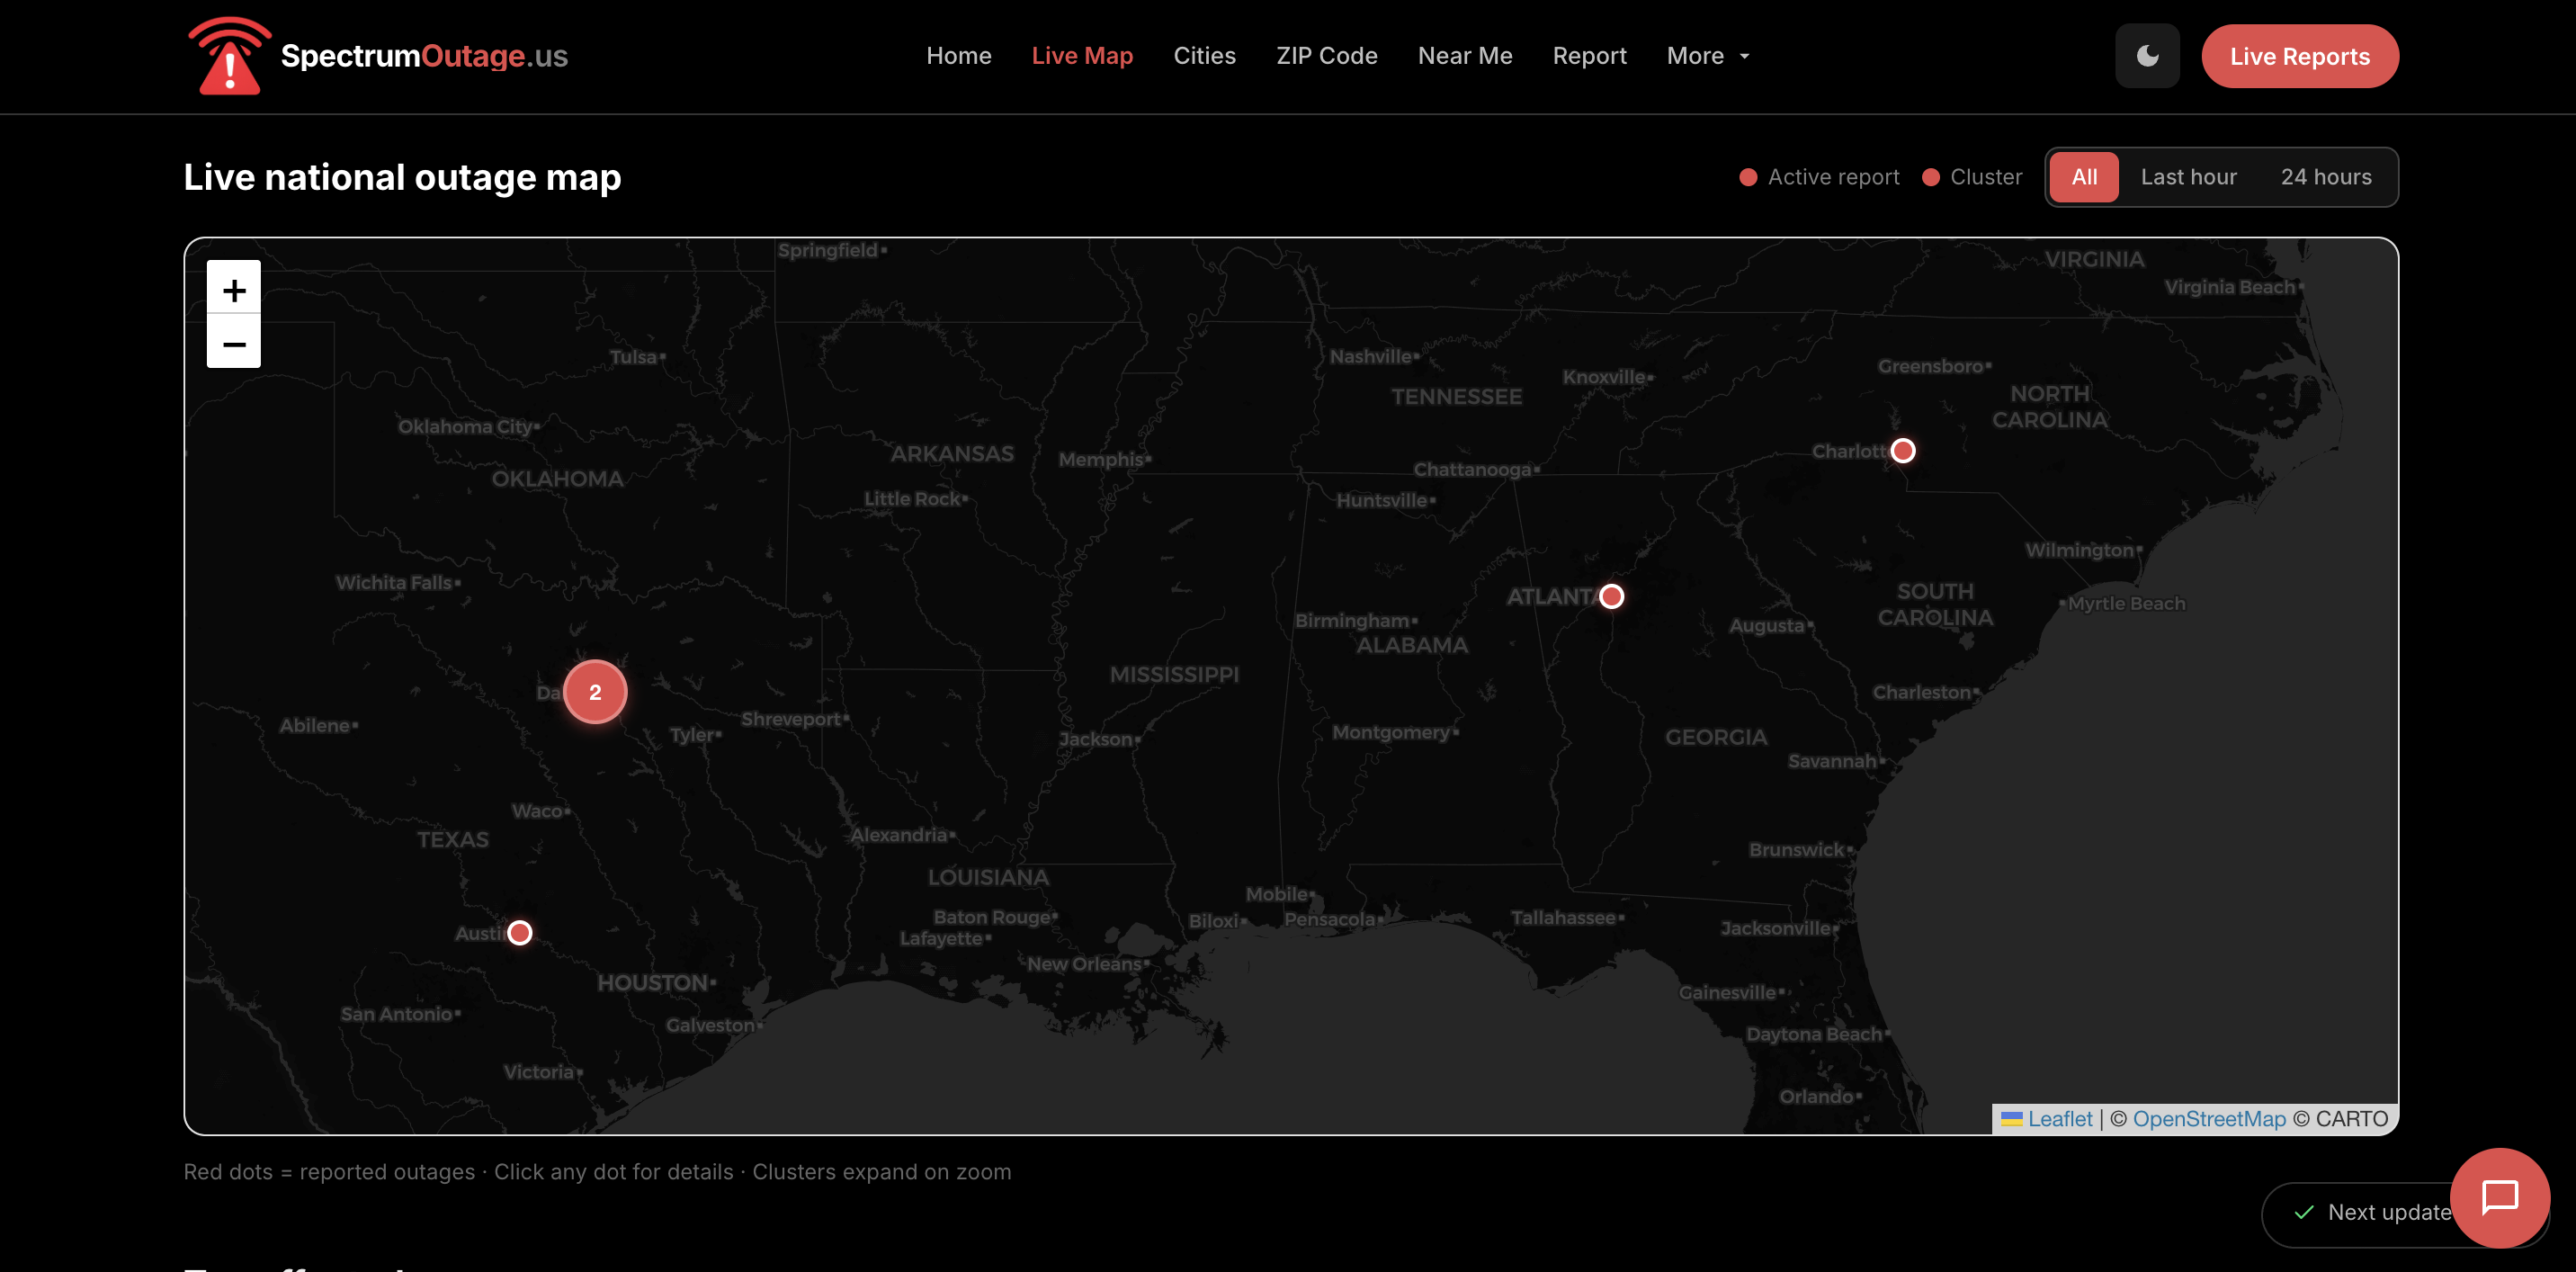Click the Virginia Beach map label
The width and height of the screenshot is (2576, 1272).
2229,287
